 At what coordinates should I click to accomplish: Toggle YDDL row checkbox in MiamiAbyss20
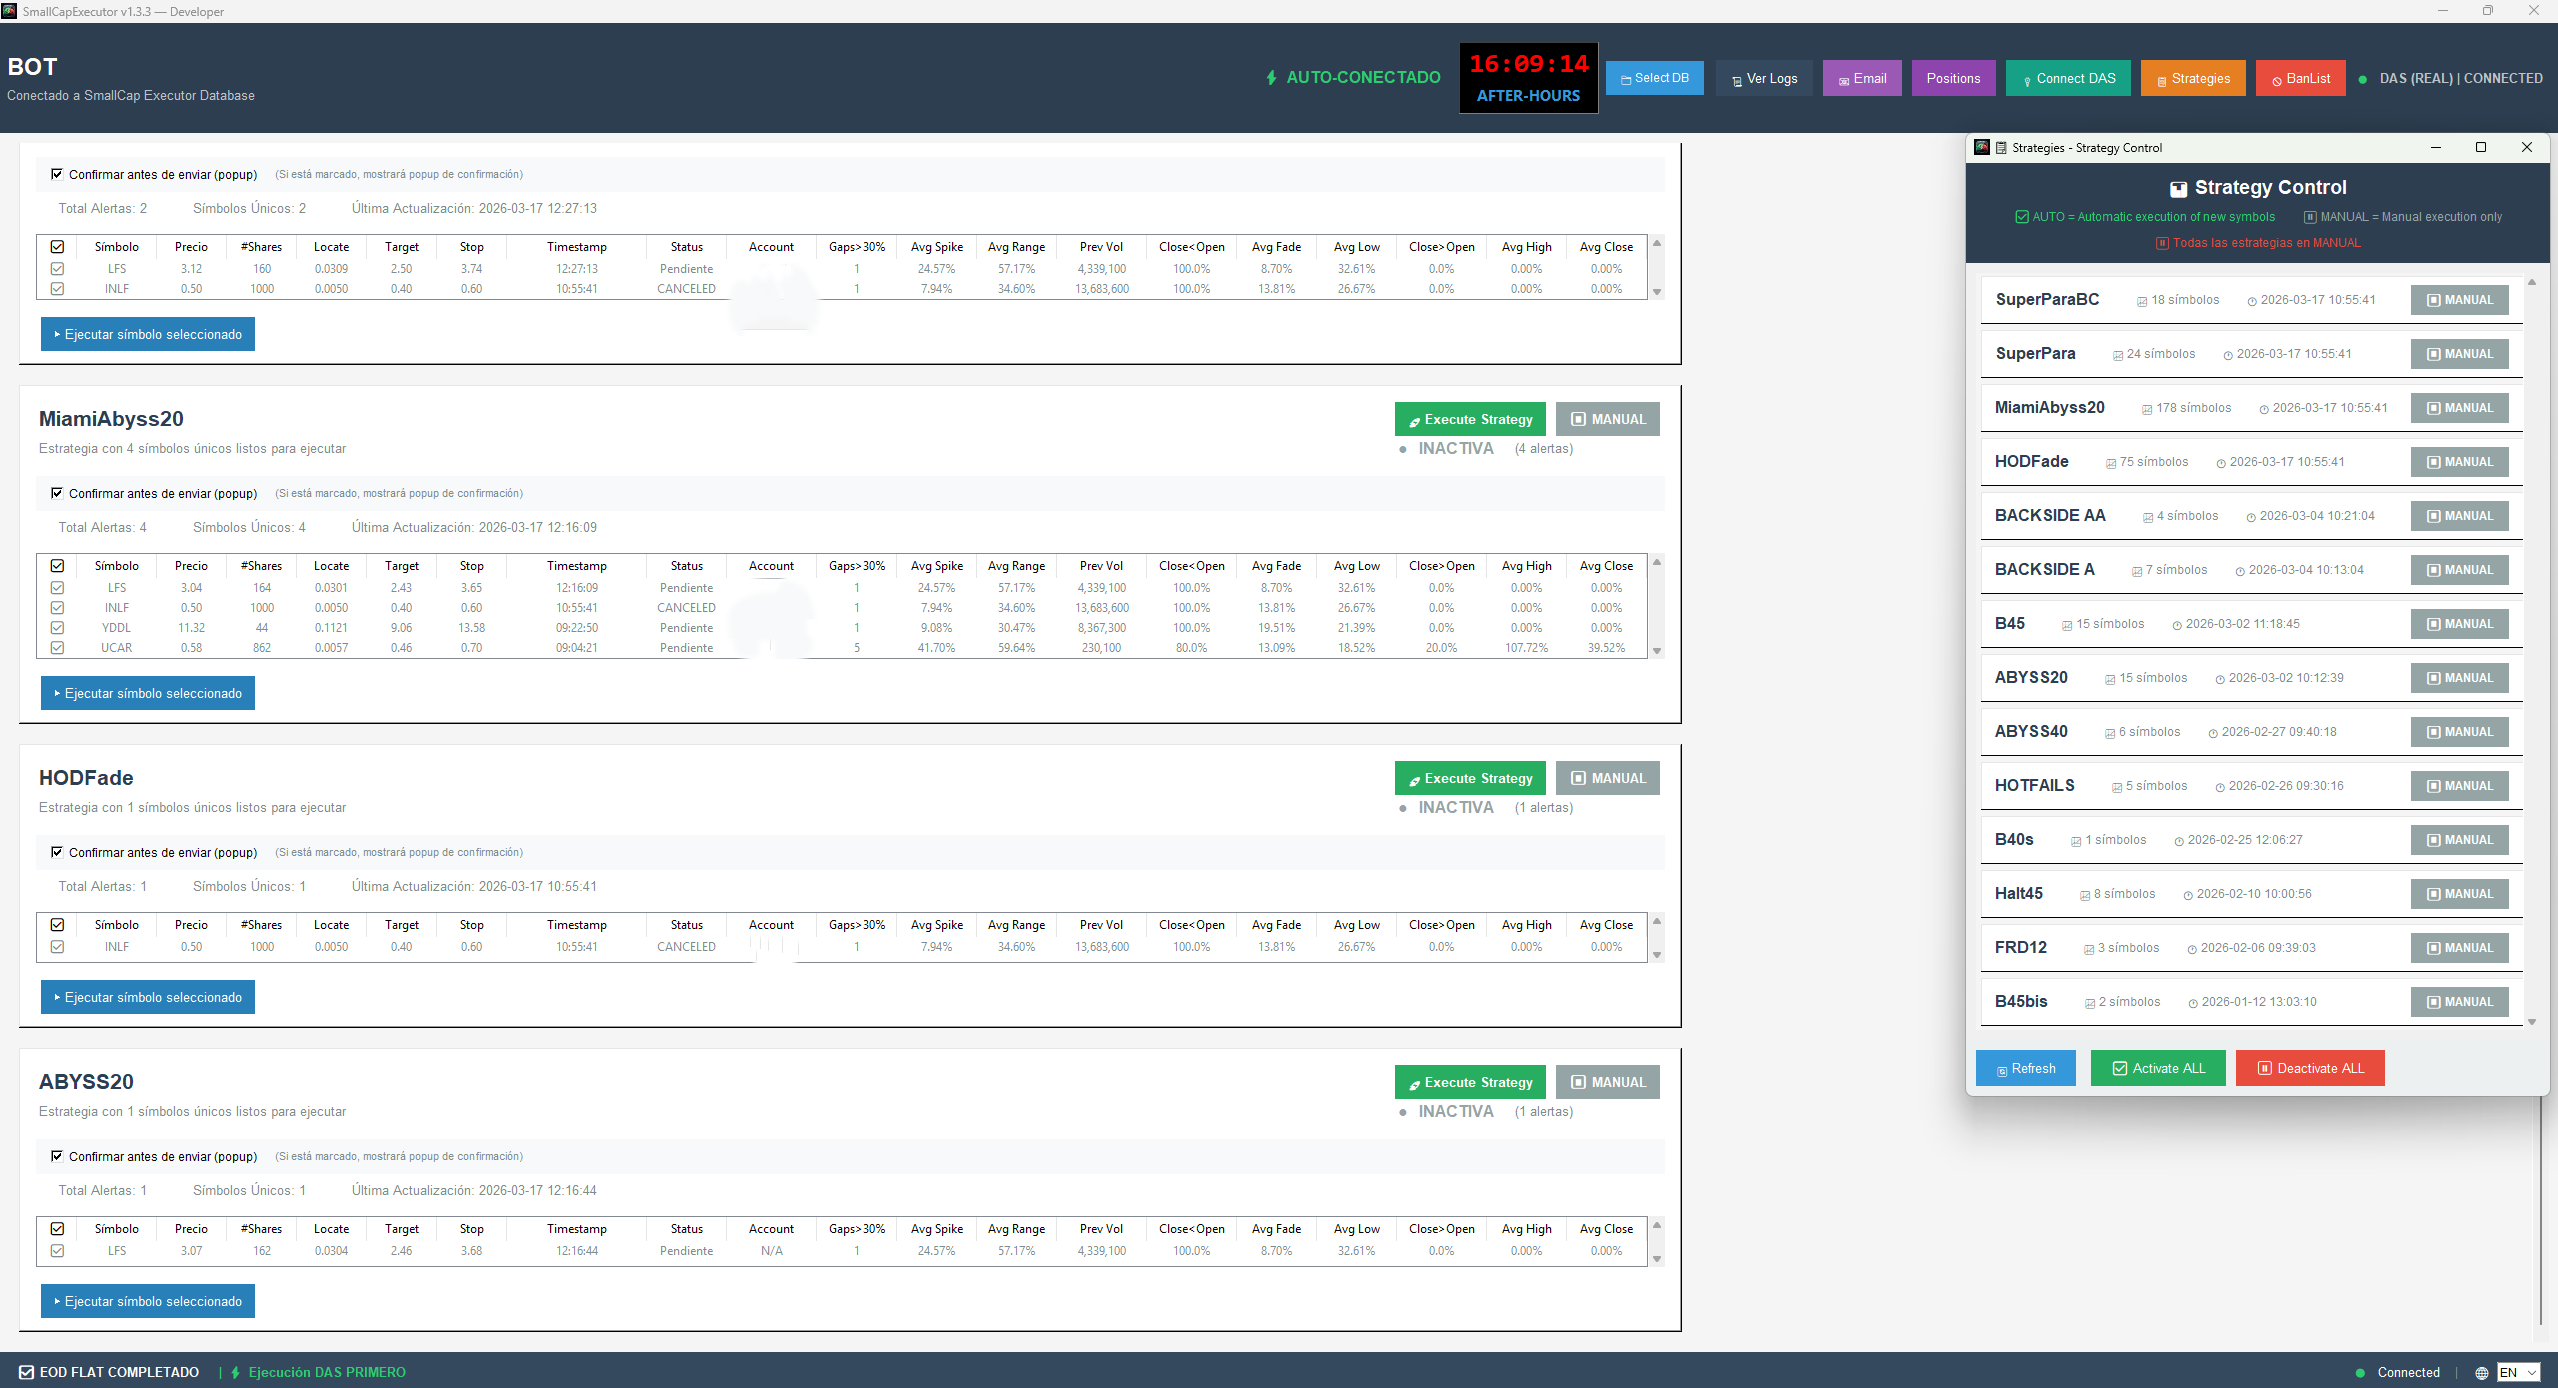(x=57, y=628)
